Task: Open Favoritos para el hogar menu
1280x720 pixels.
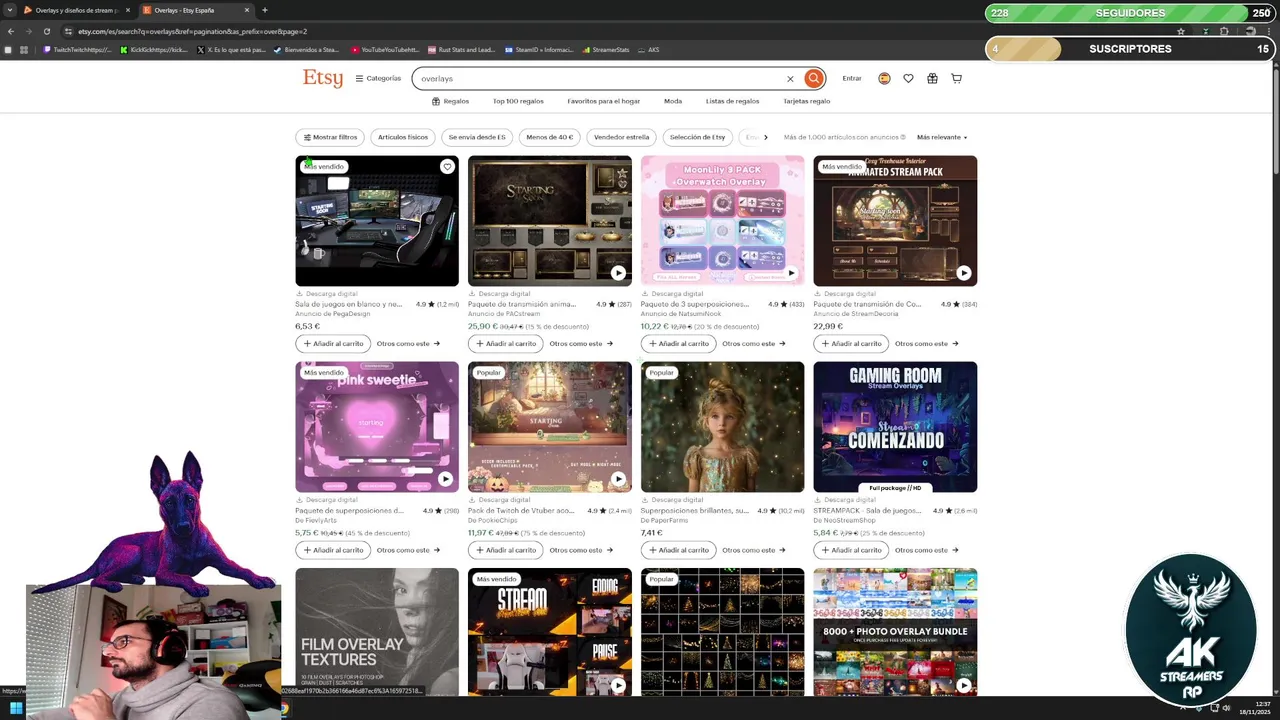Action: (x=603, y=101)
